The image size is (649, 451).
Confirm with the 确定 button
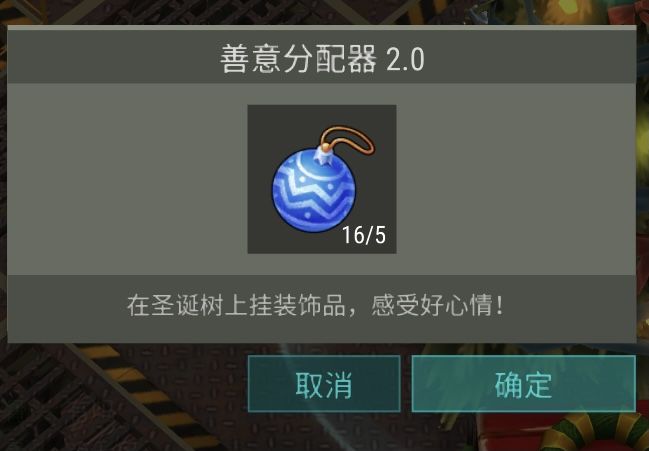click(524, 384)
